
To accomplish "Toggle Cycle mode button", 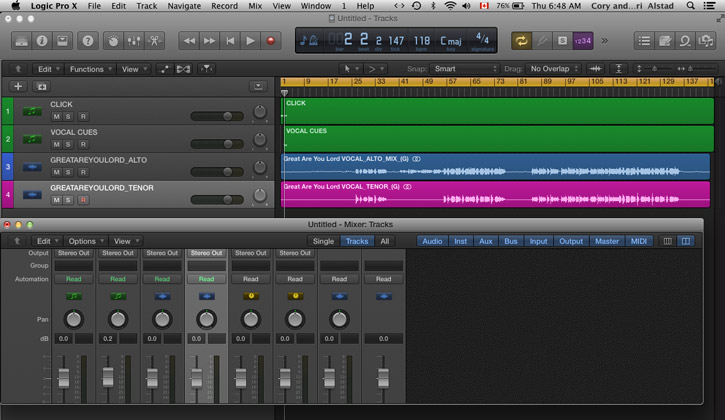I will click(521, 41).
